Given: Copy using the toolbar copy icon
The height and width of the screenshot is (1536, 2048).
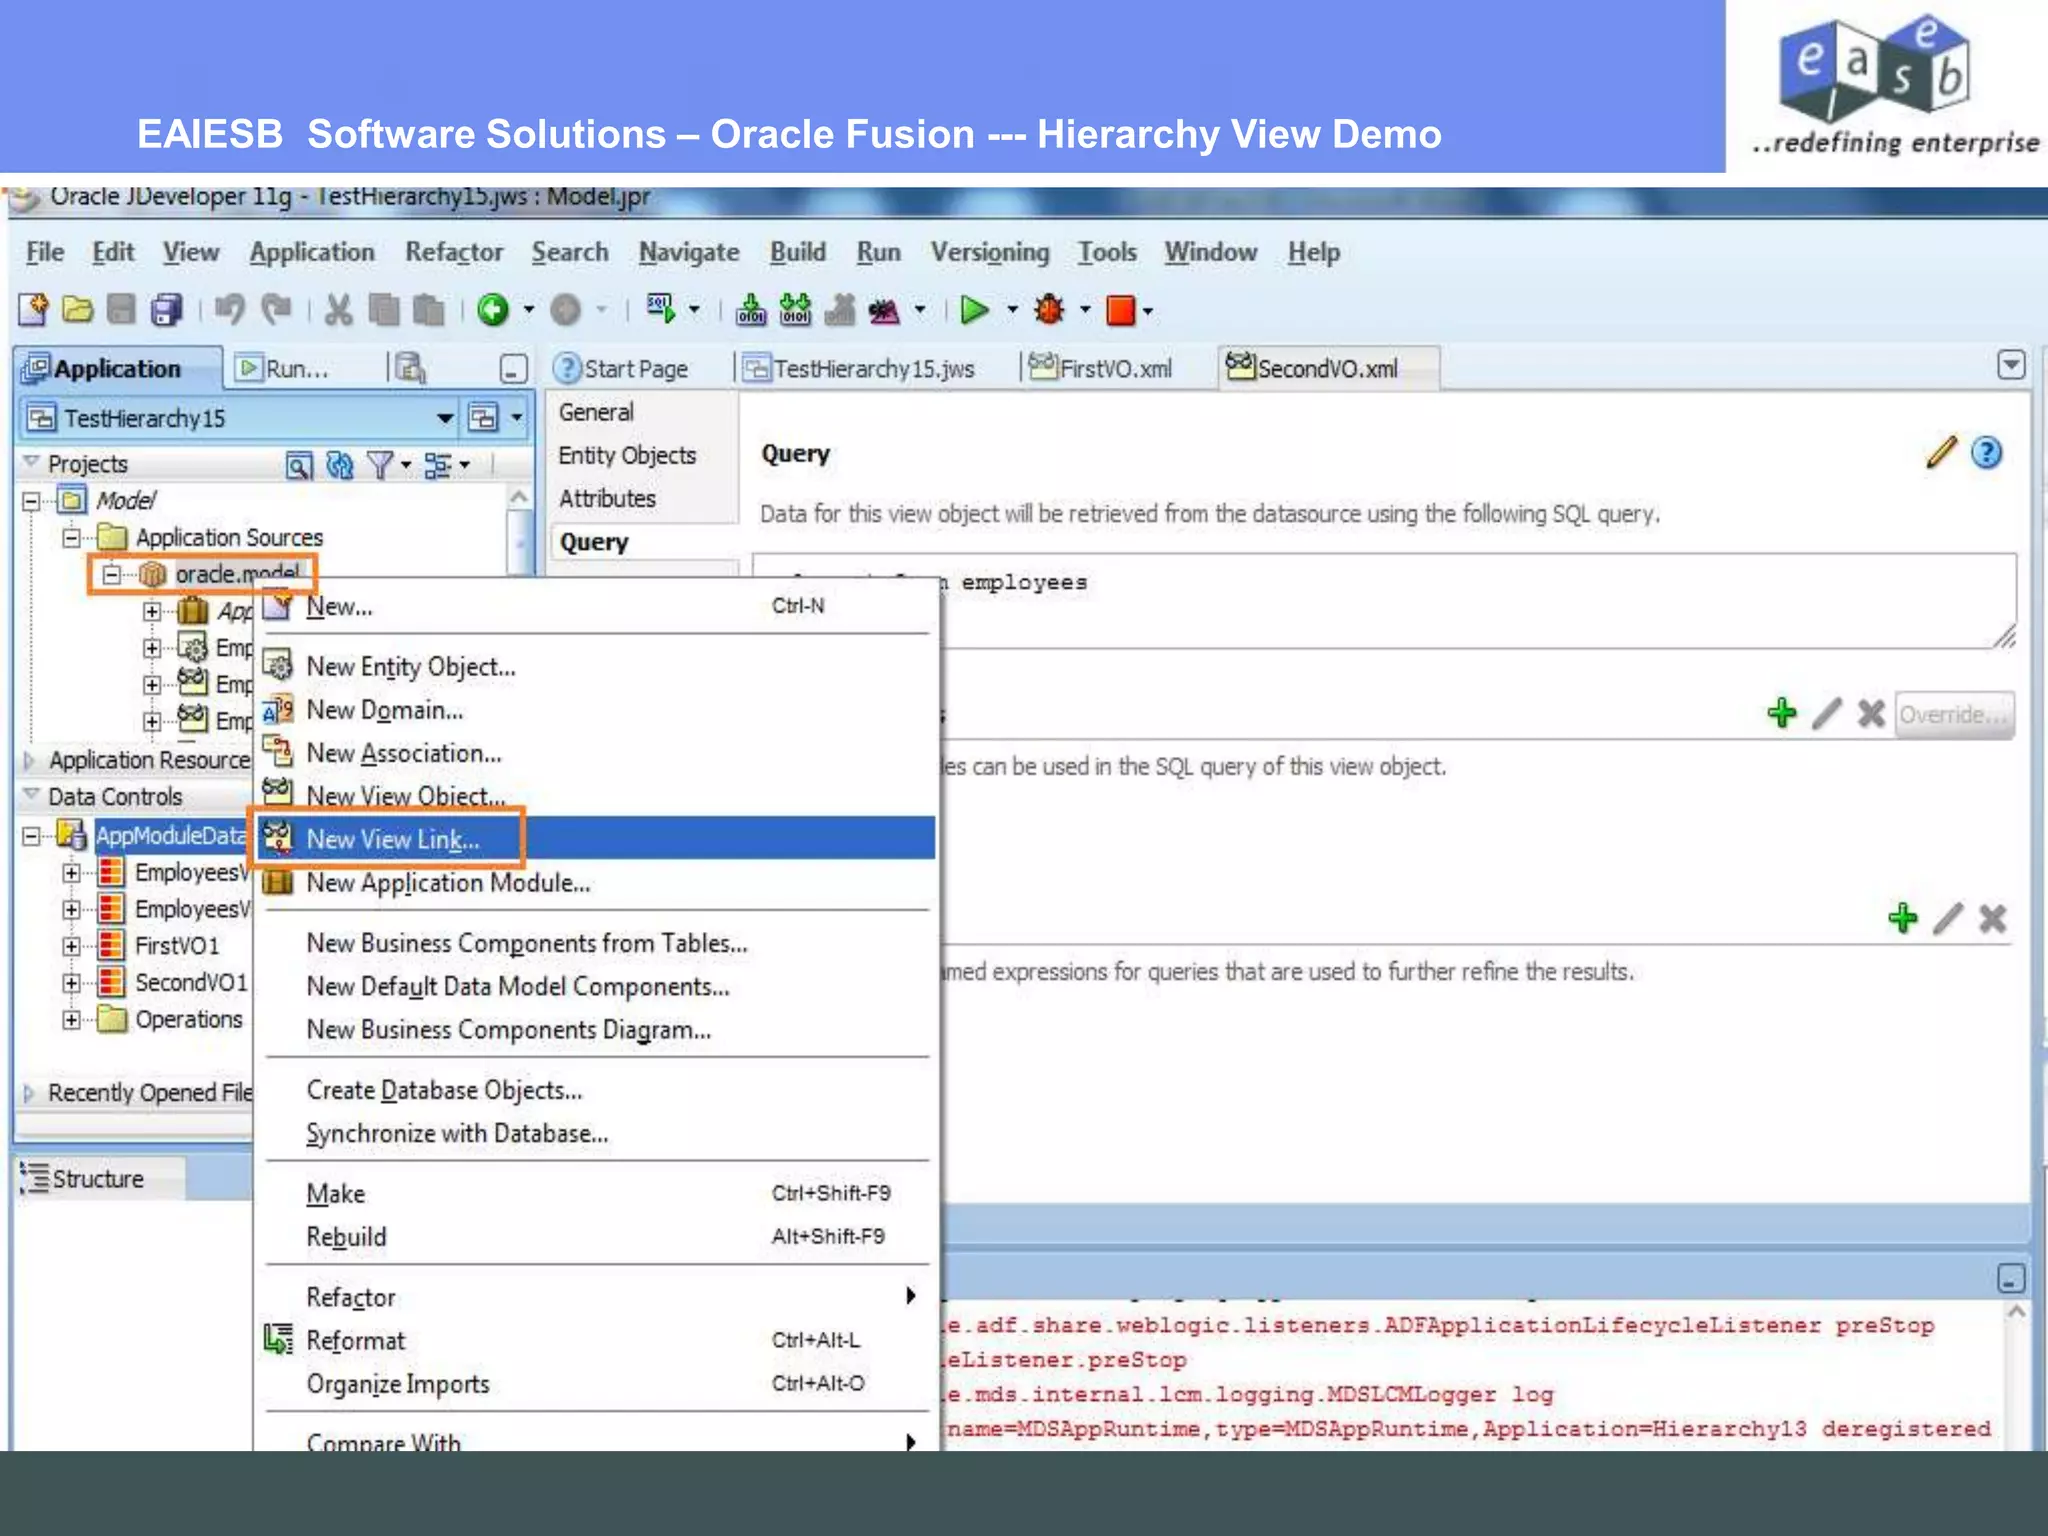Looking at the screenshot, I should (x=383, y=310).
